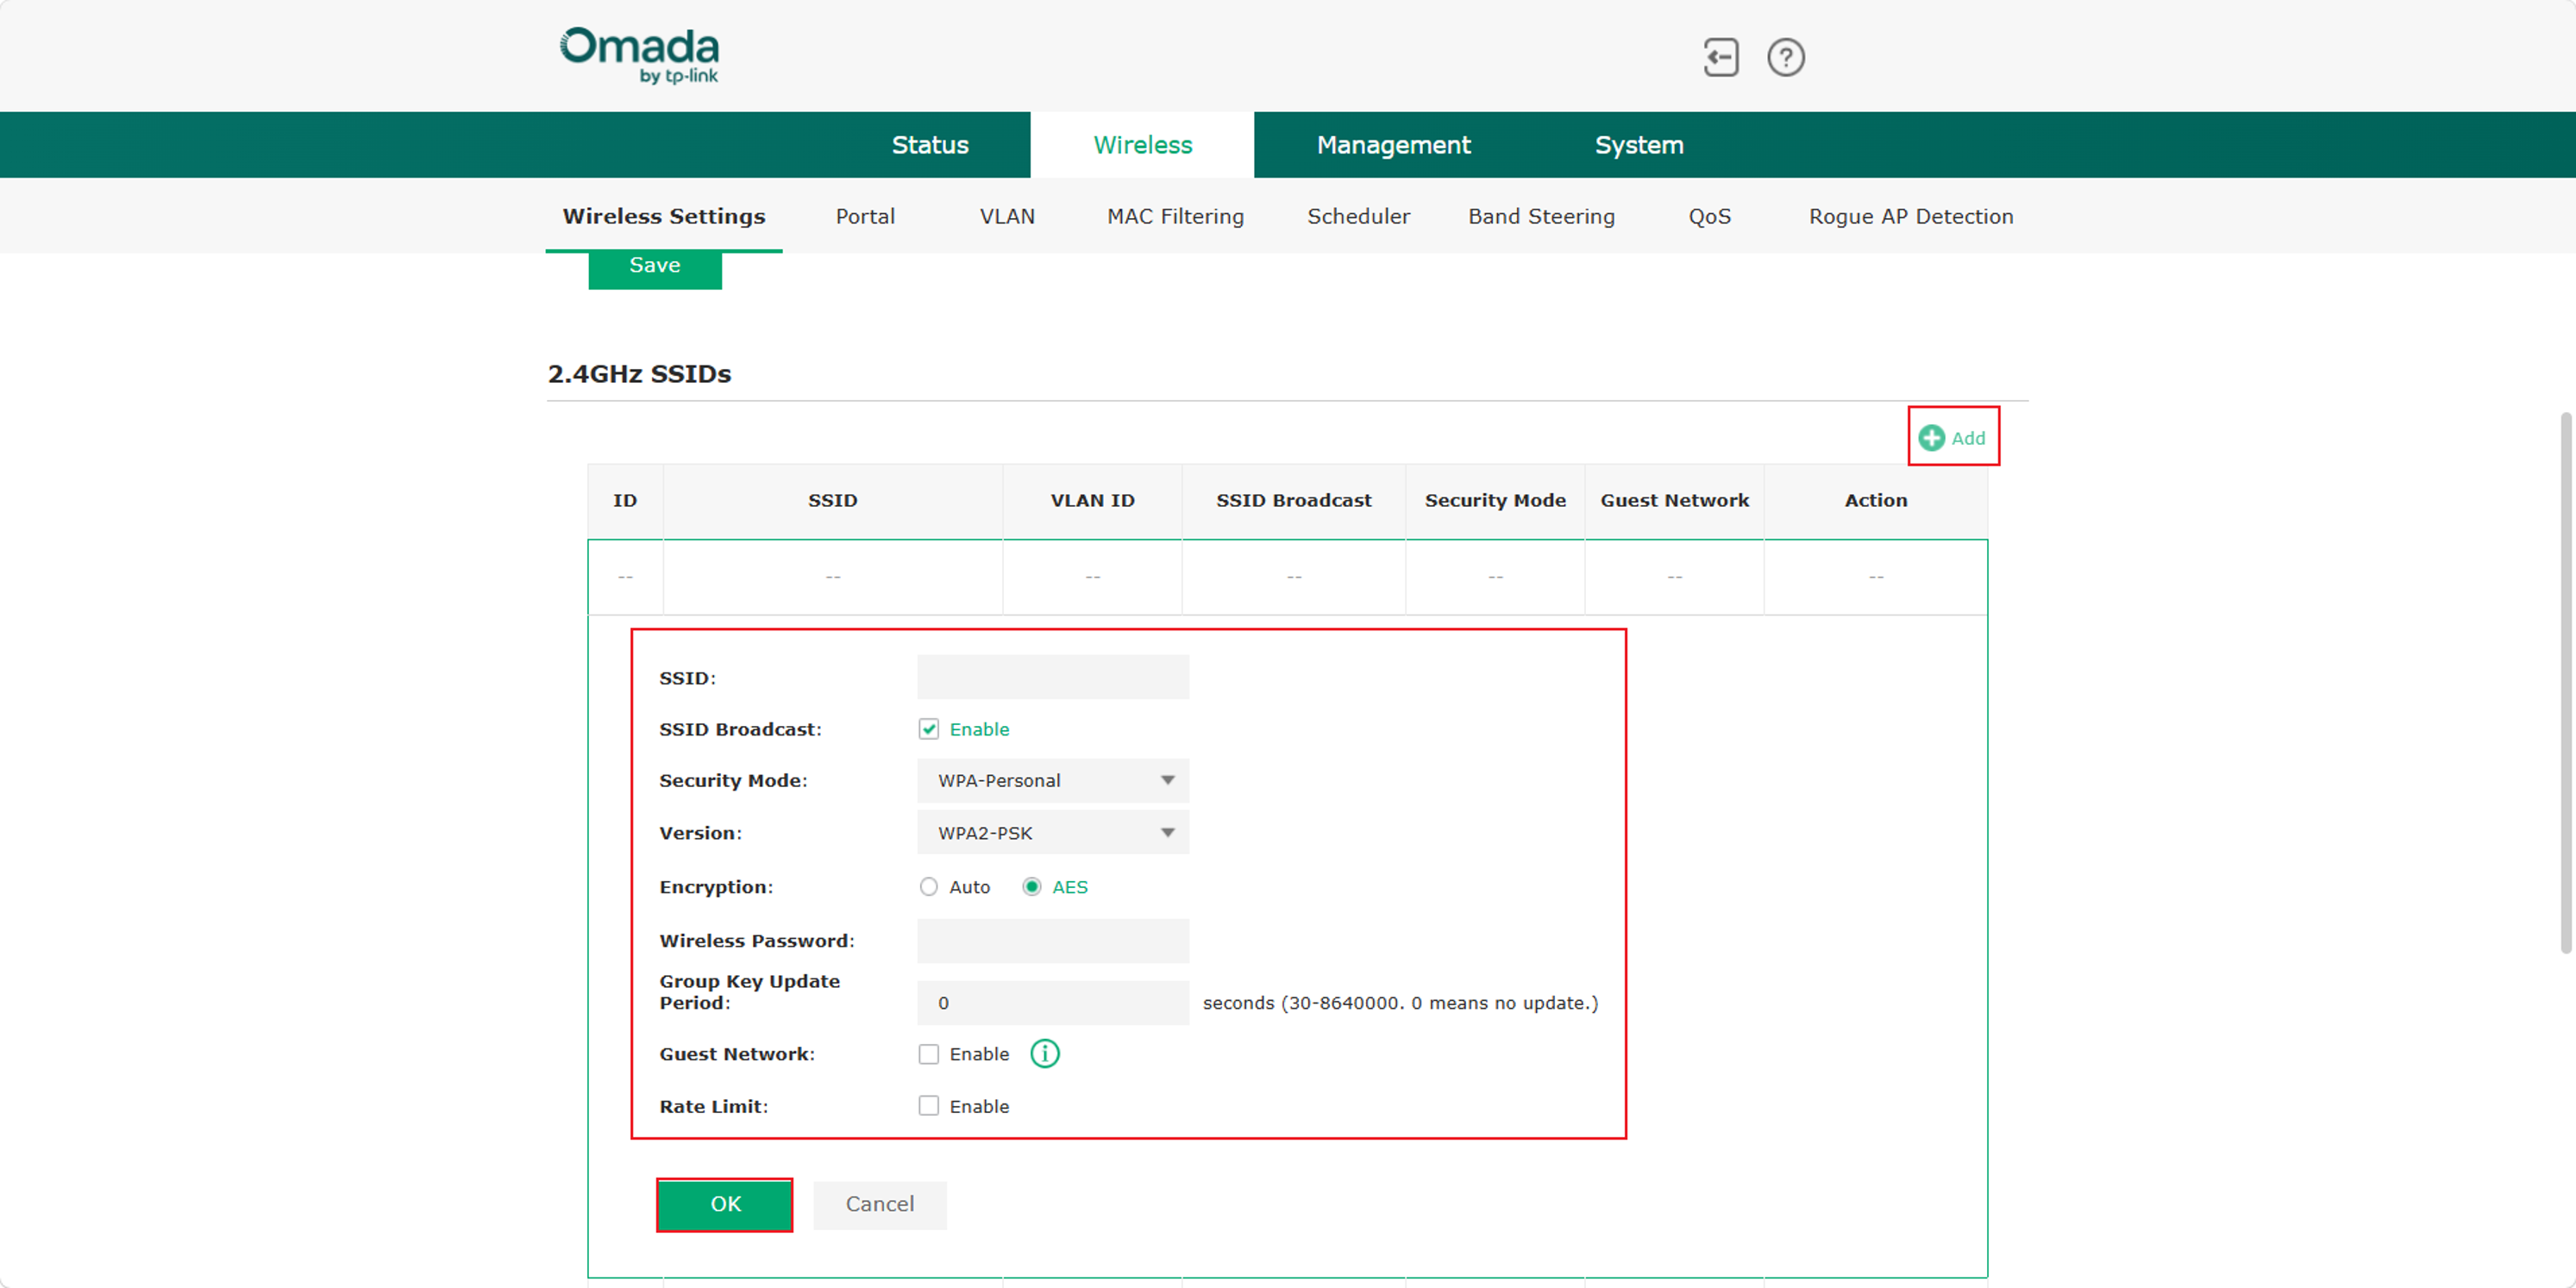Image resolution: width=2576 pixels, height=1288 pixels.
Task: Click the VLAN ID column header
Action: (1092, 500)
